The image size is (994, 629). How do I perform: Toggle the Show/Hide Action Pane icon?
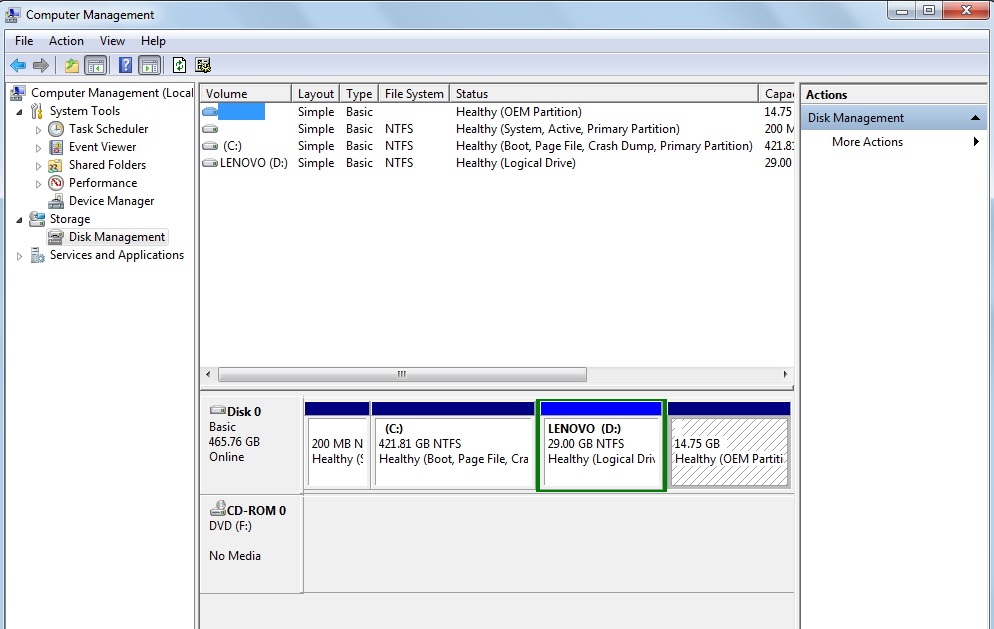pyautogui.click(x=150, y=66)
